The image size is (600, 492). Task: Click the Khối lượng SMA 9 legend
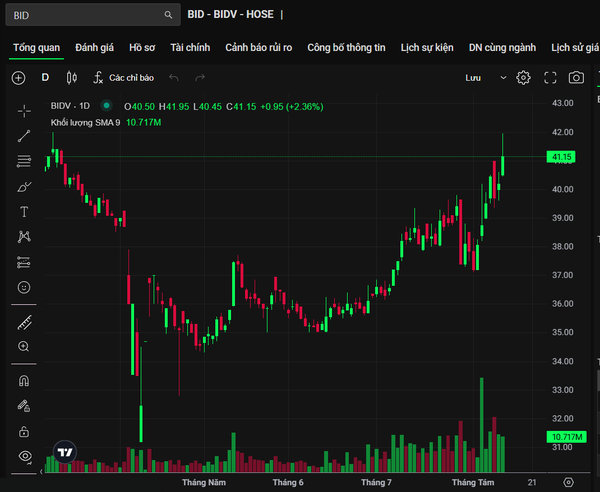[x=85, y=122]
